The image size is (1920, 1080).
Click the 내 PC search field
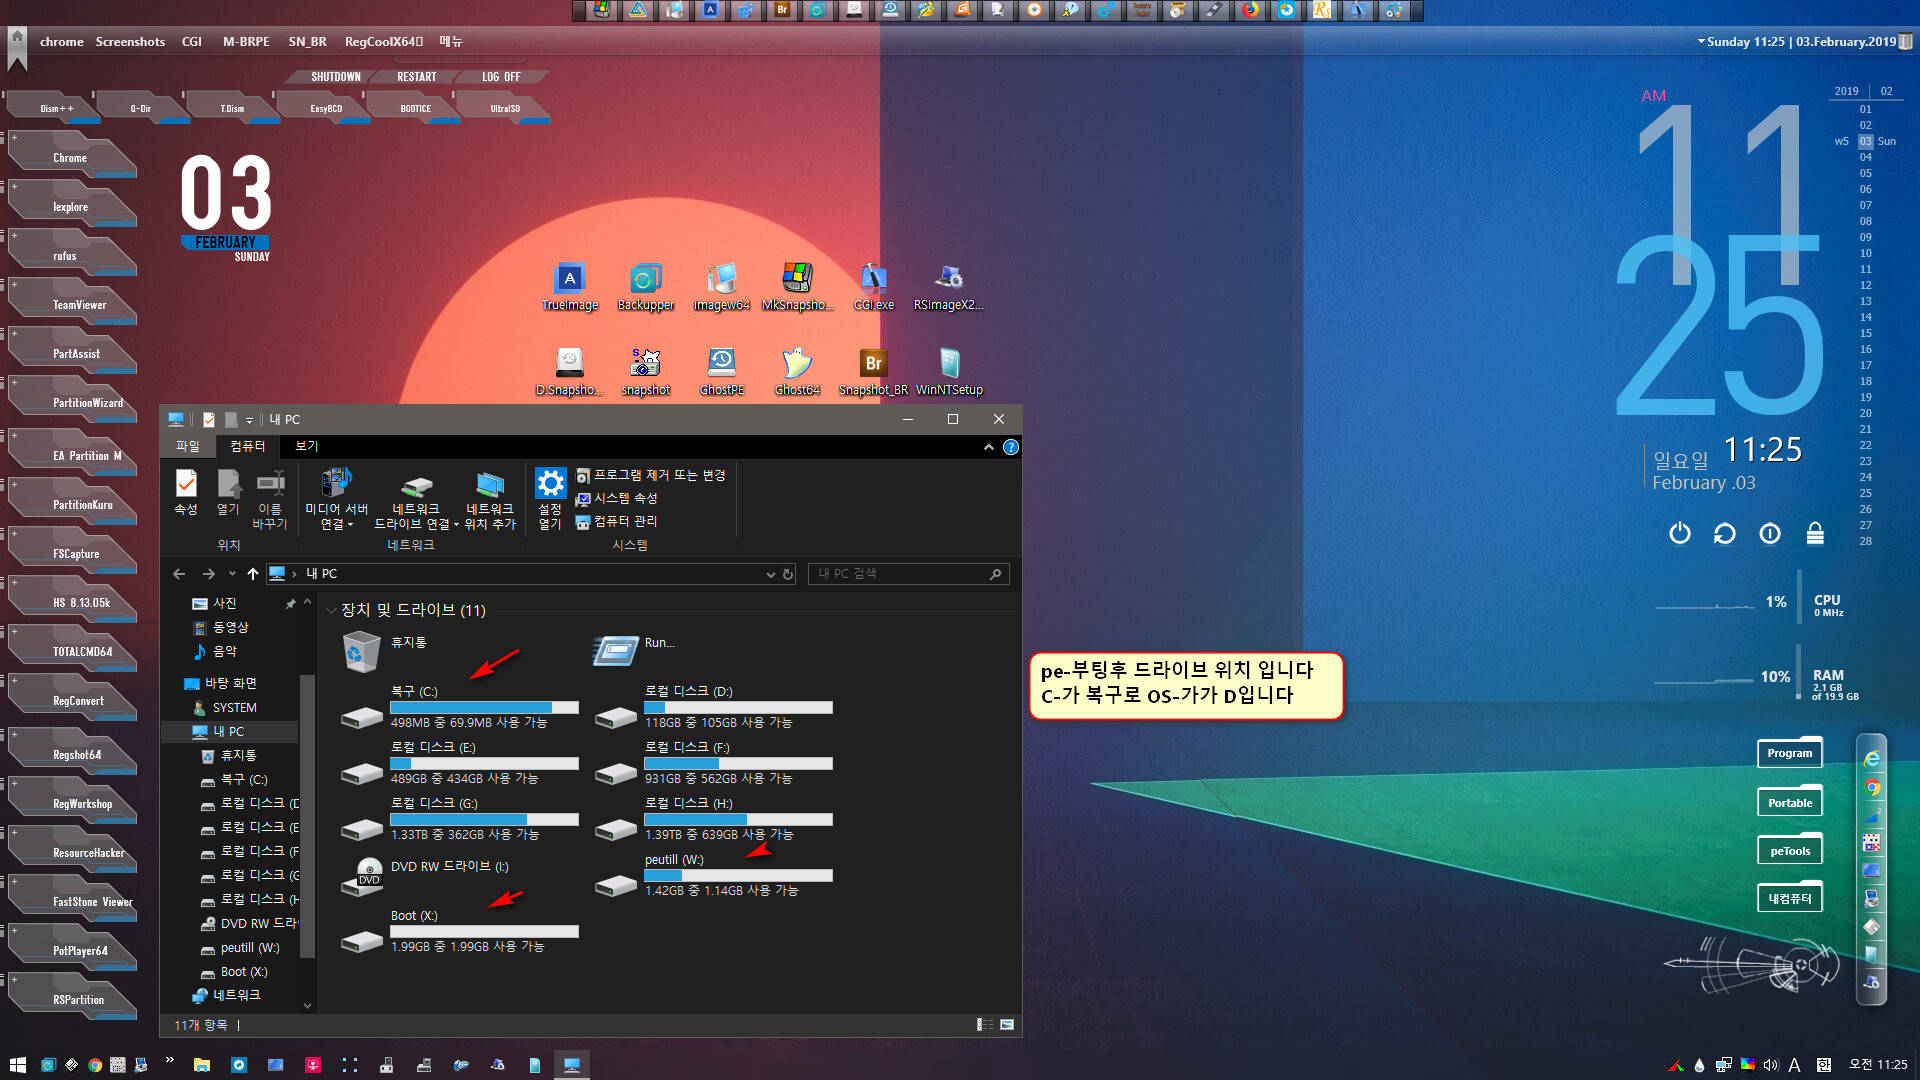[x=908, y=574]
